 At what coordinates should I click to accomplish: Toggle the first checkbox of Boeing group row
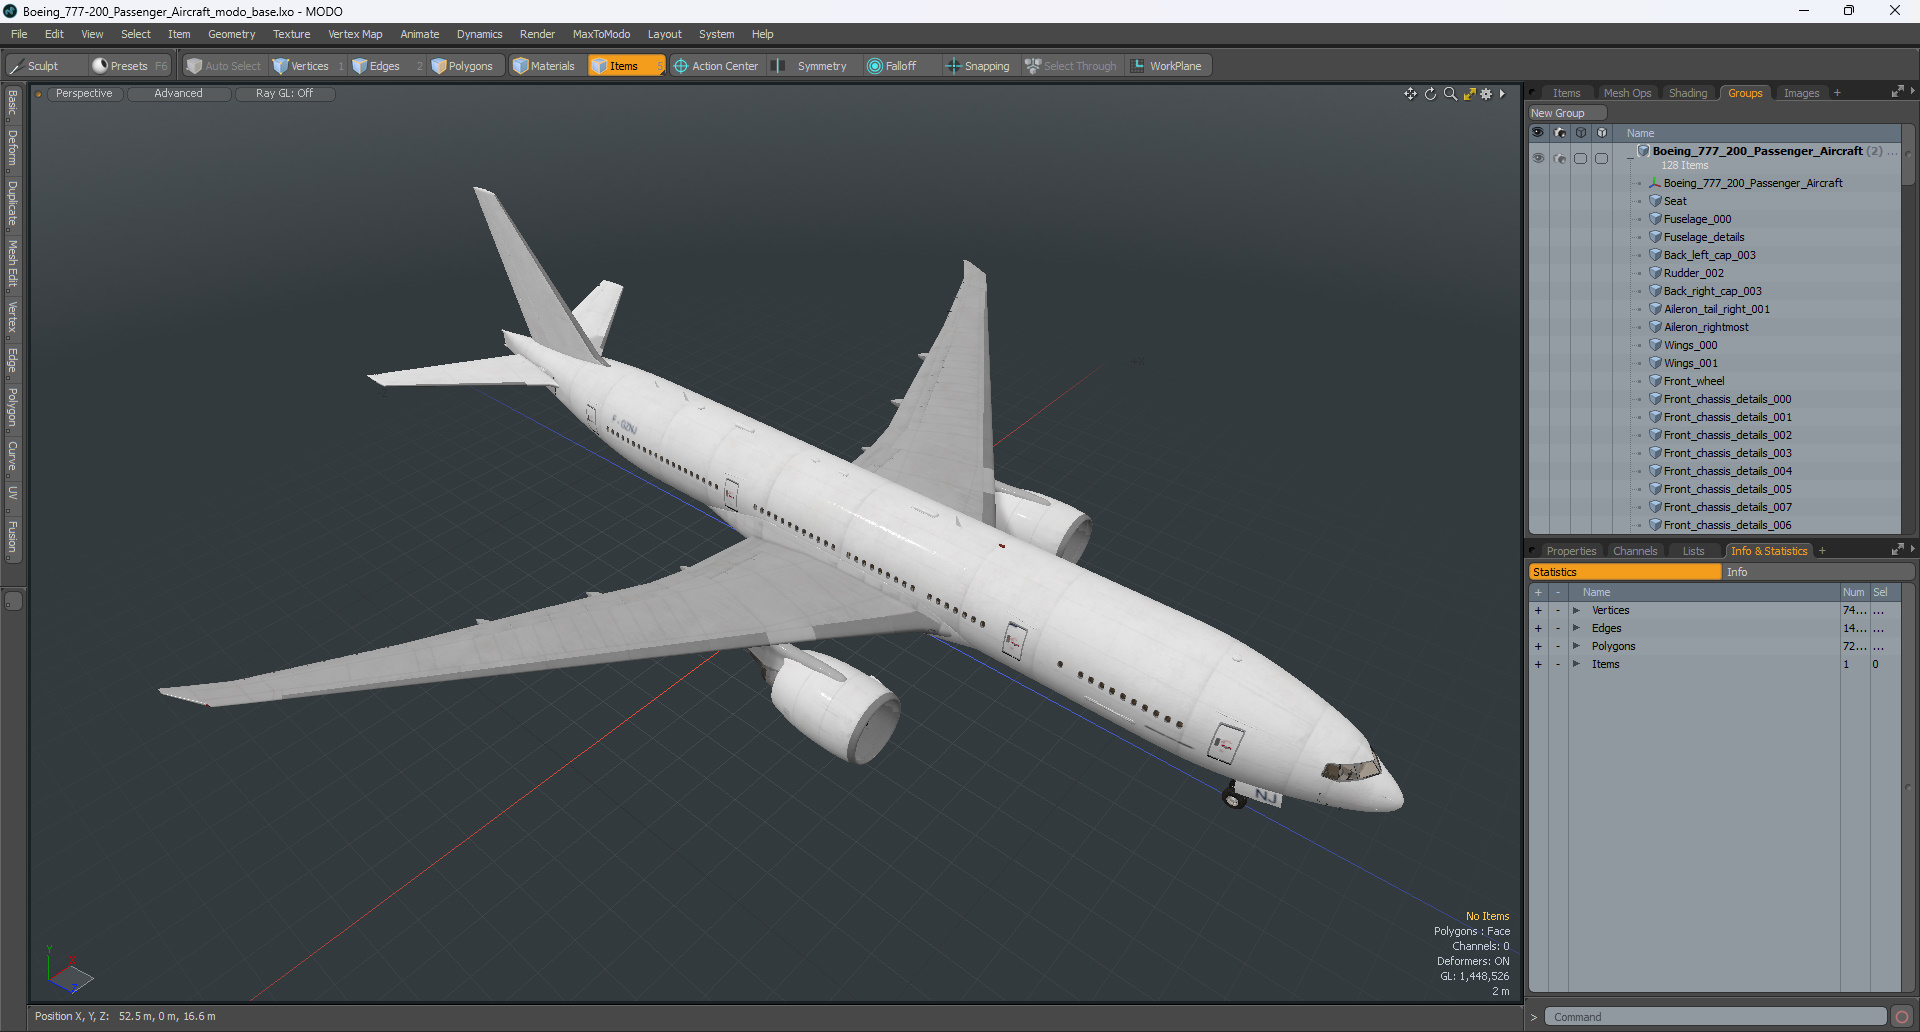click(1581, 158)
